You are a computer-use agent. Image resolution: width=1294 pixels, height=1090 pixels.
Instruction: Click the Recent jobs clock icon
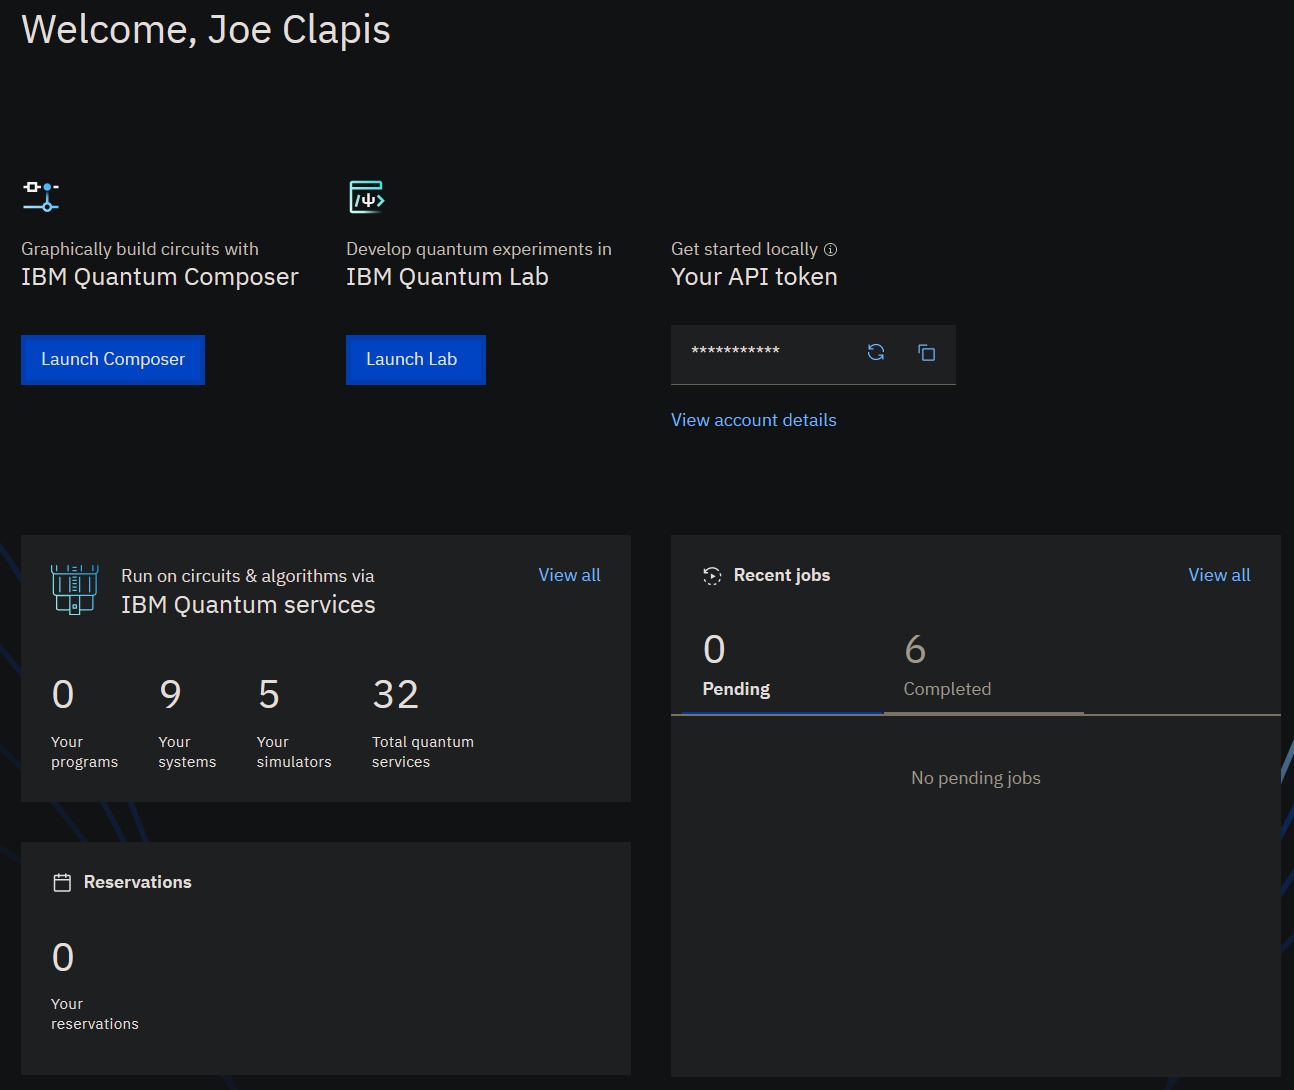[x=712, y=576]
